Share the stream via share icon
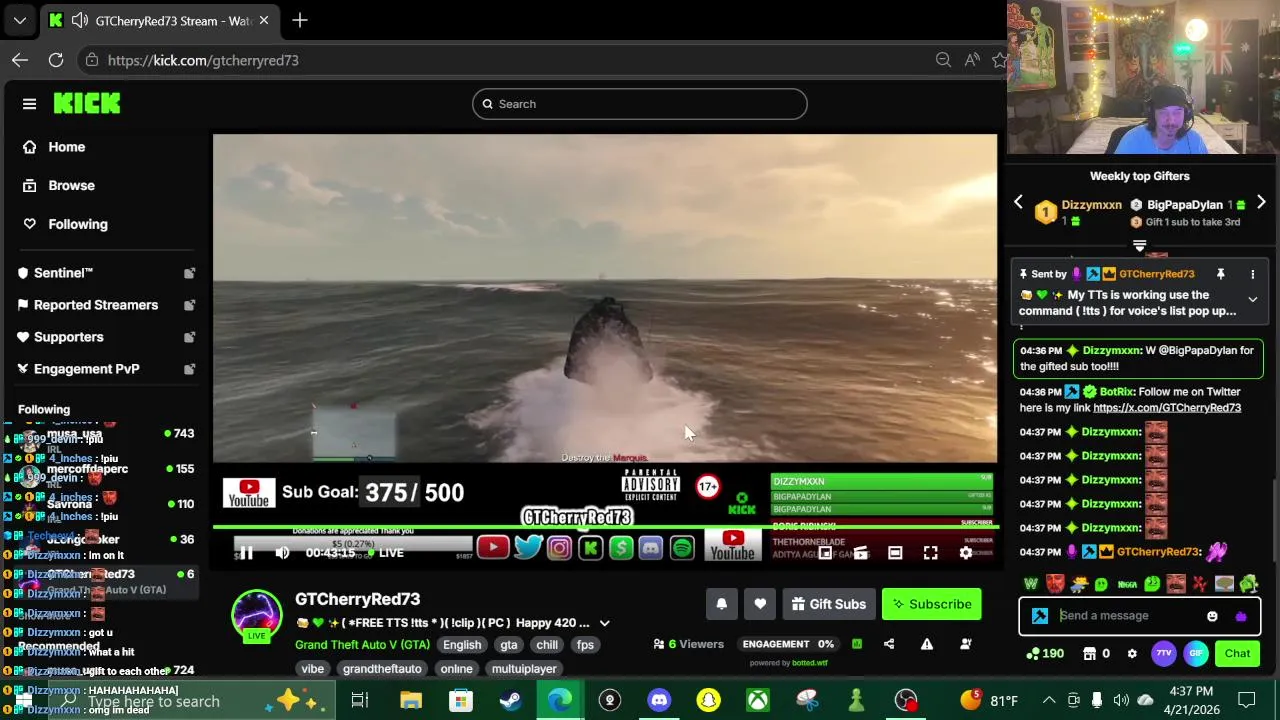1280x720 pixels. tap(889, 644)
